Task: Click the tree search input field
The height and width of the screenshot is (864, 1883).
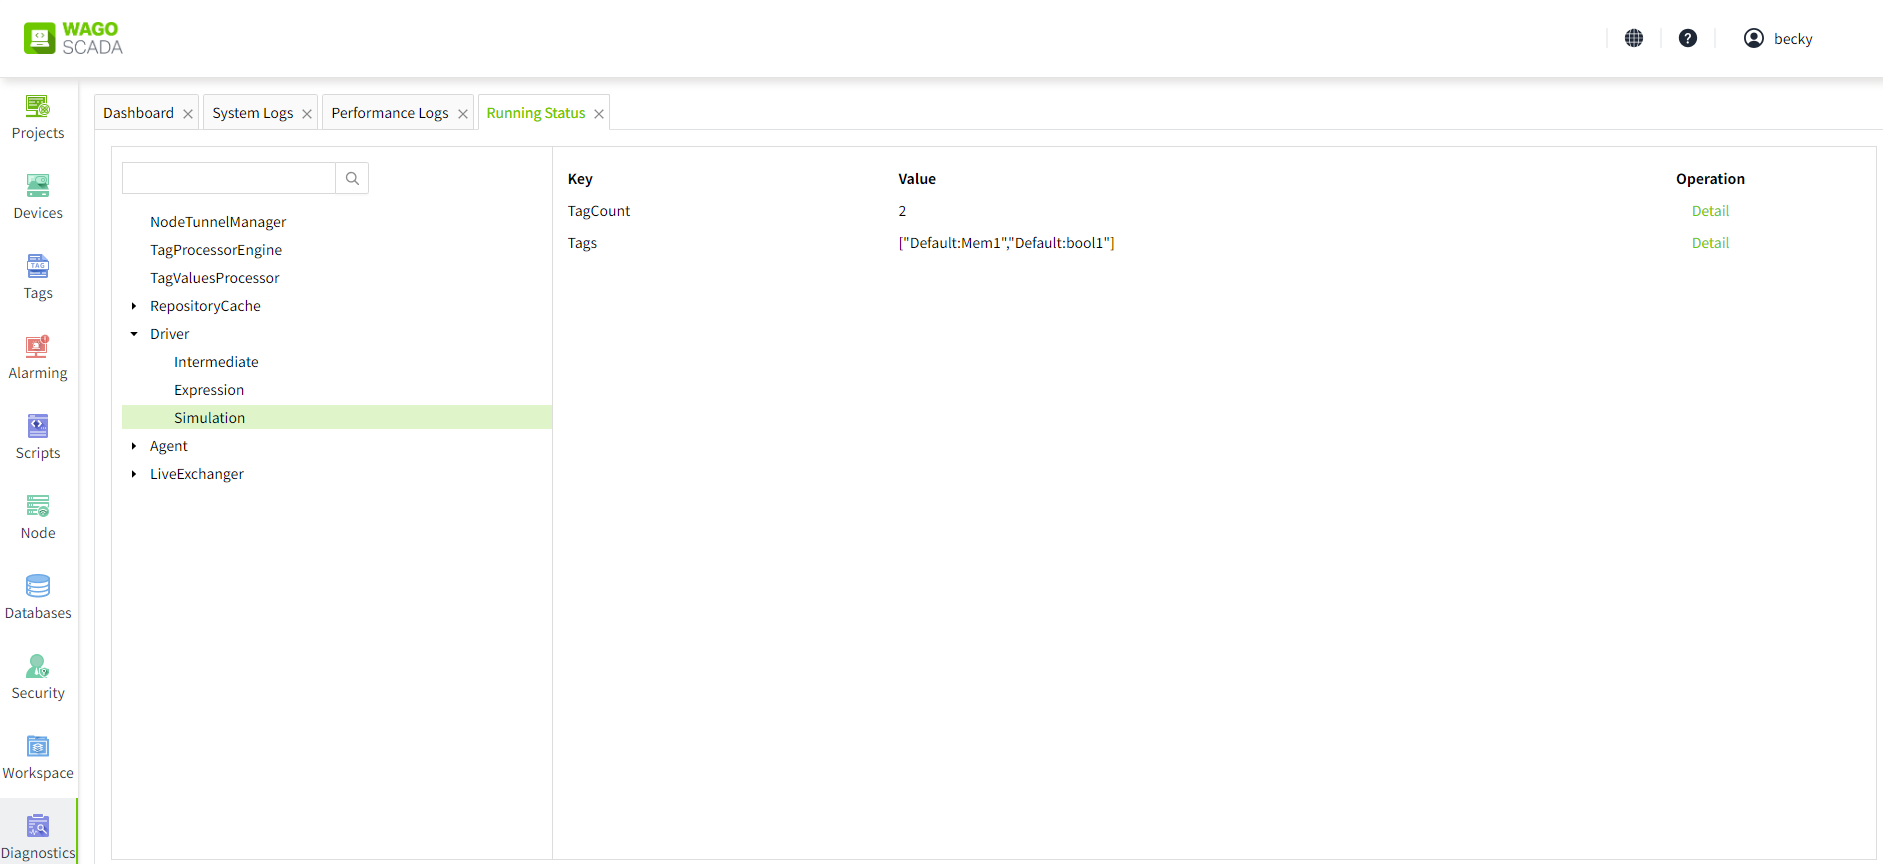Action: [x=229, y=178]
